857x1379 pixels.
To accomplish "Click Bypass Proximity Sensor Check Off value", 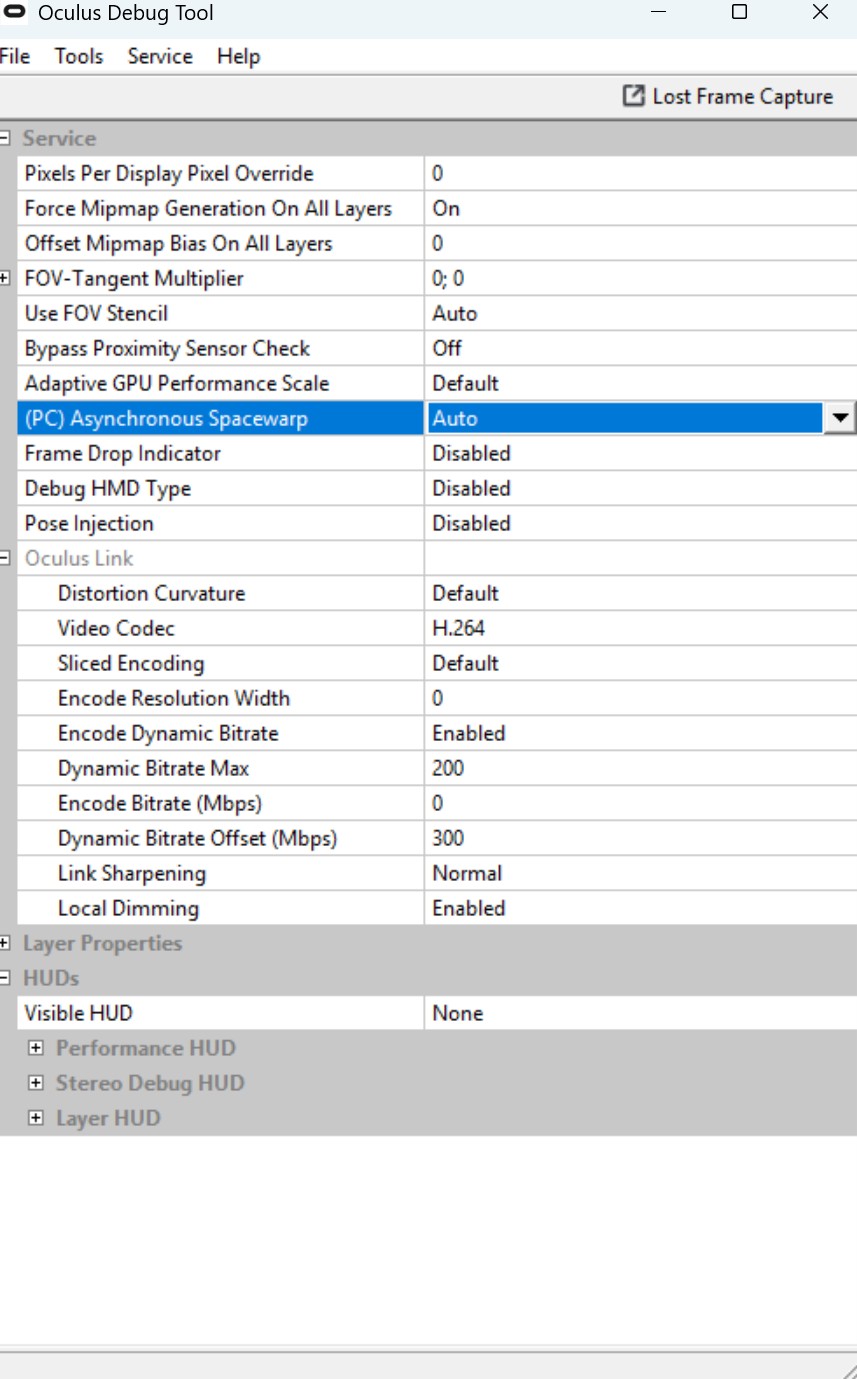I will tap(640, 348).
